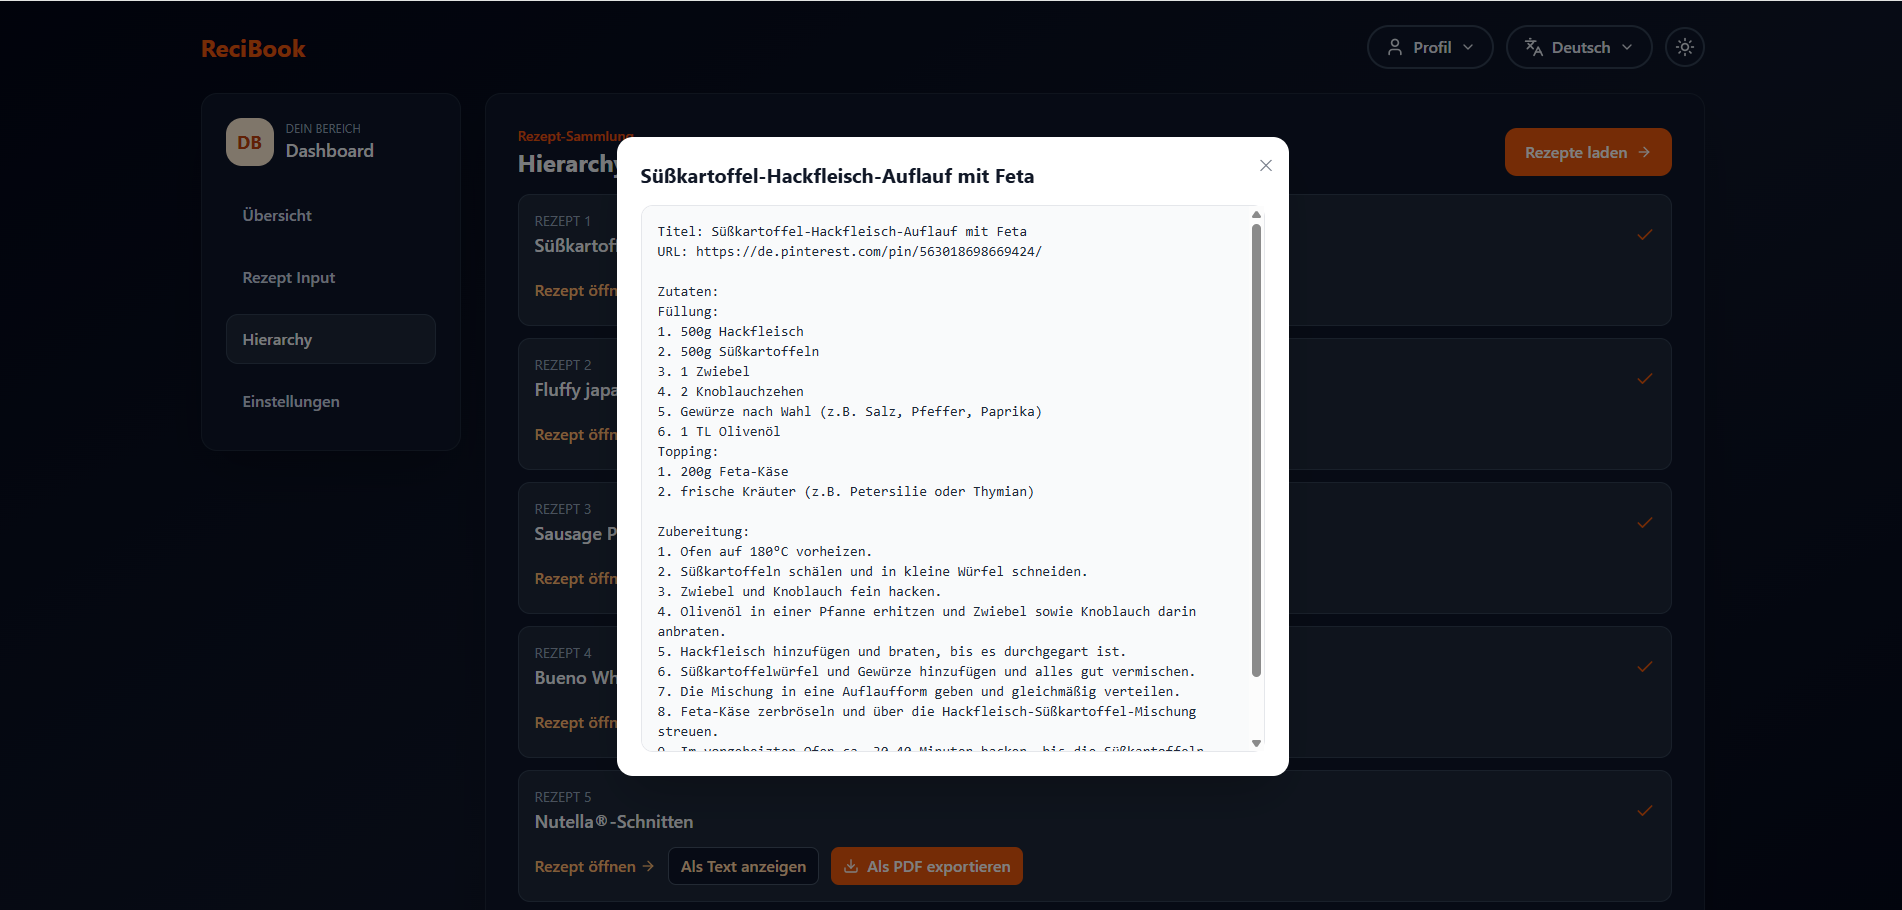1902x910 pixels.
Task: Close the recipe text dialog
Action: [1265, 165]
